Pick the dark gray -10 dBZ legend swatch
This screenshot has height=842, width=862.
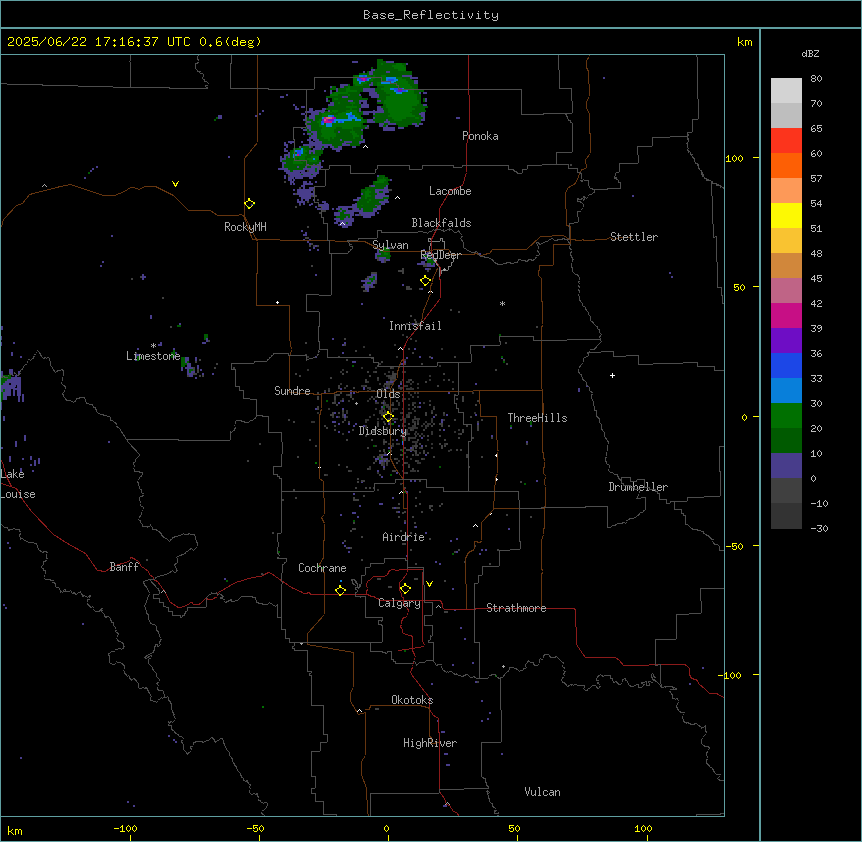(x=786, y=516)
